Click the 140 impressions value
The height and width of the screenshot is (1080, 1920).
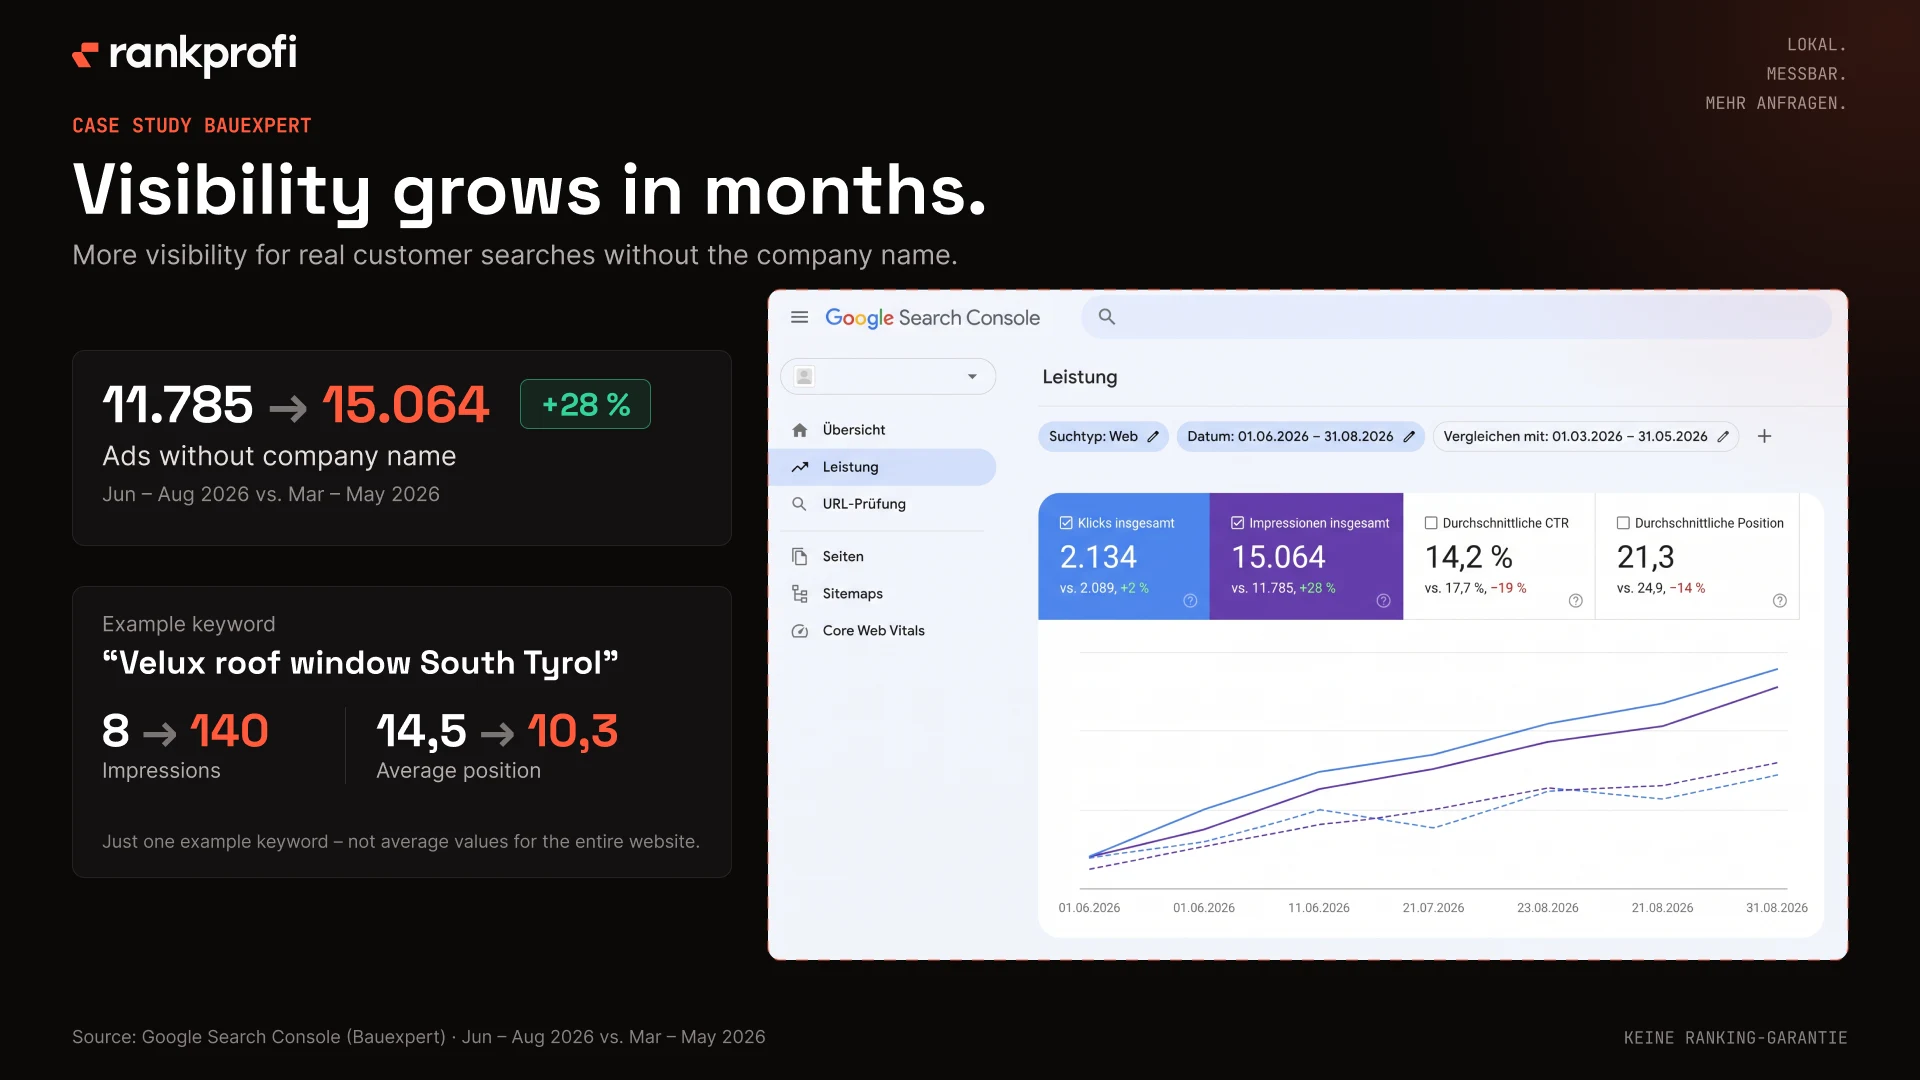(229, 731)
